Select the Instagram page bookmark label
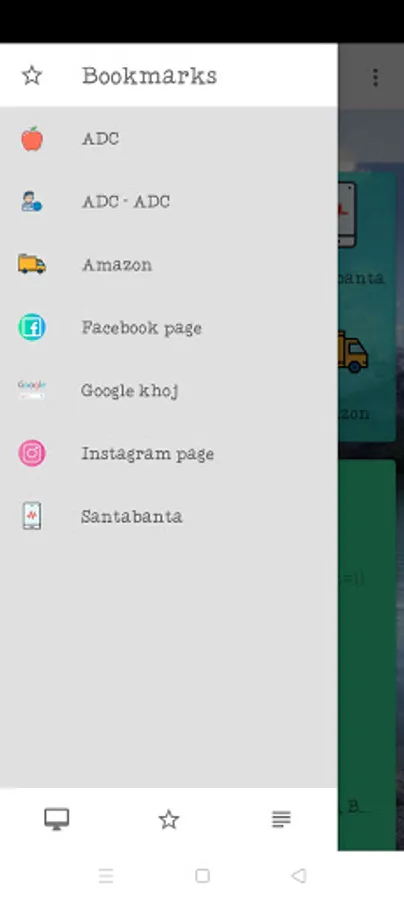 pos(147,453)
